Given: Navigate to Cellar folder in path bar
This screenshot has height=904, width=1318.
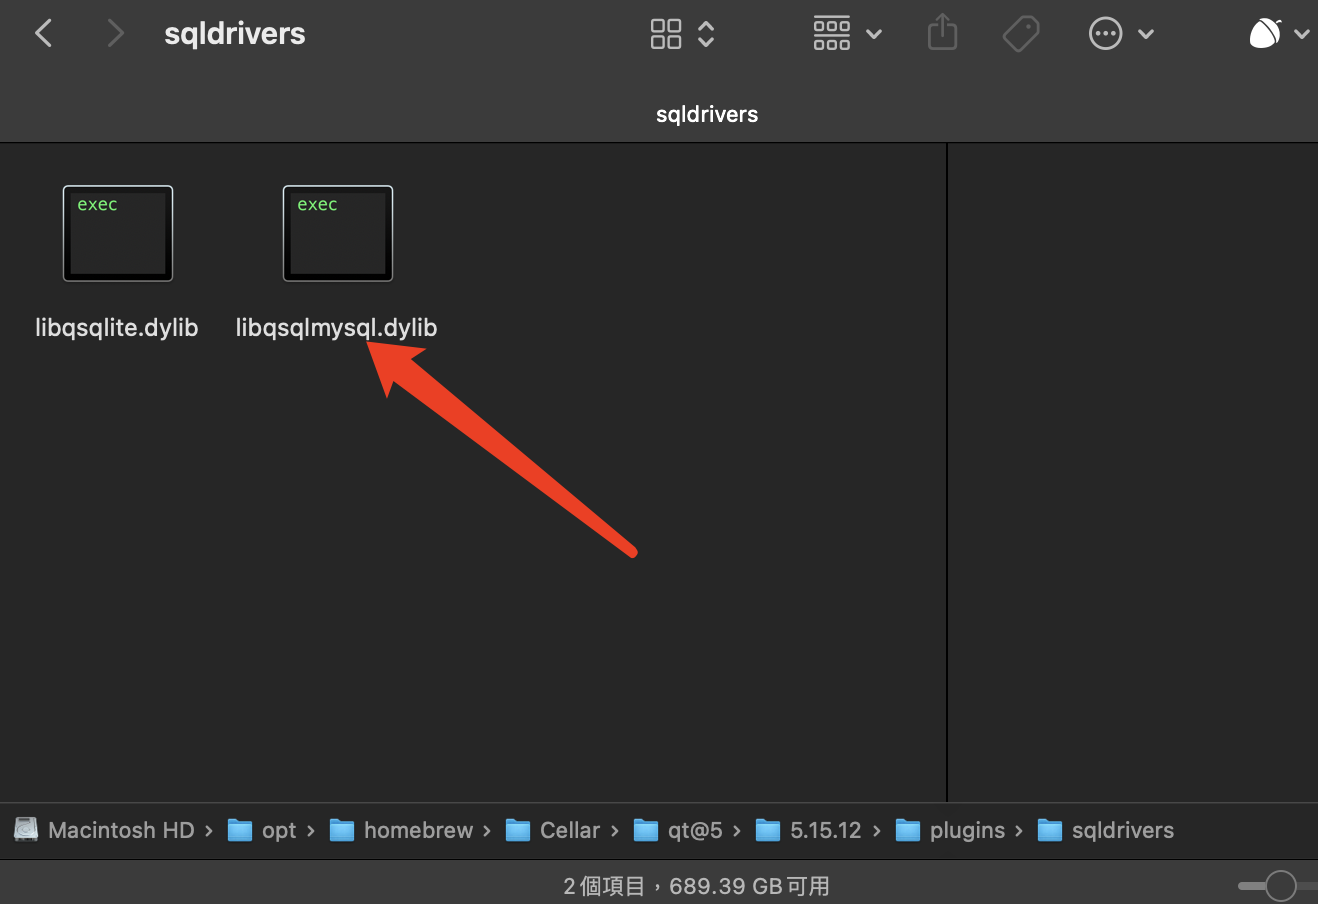Looking at the screenshot, I should [554, 830].
